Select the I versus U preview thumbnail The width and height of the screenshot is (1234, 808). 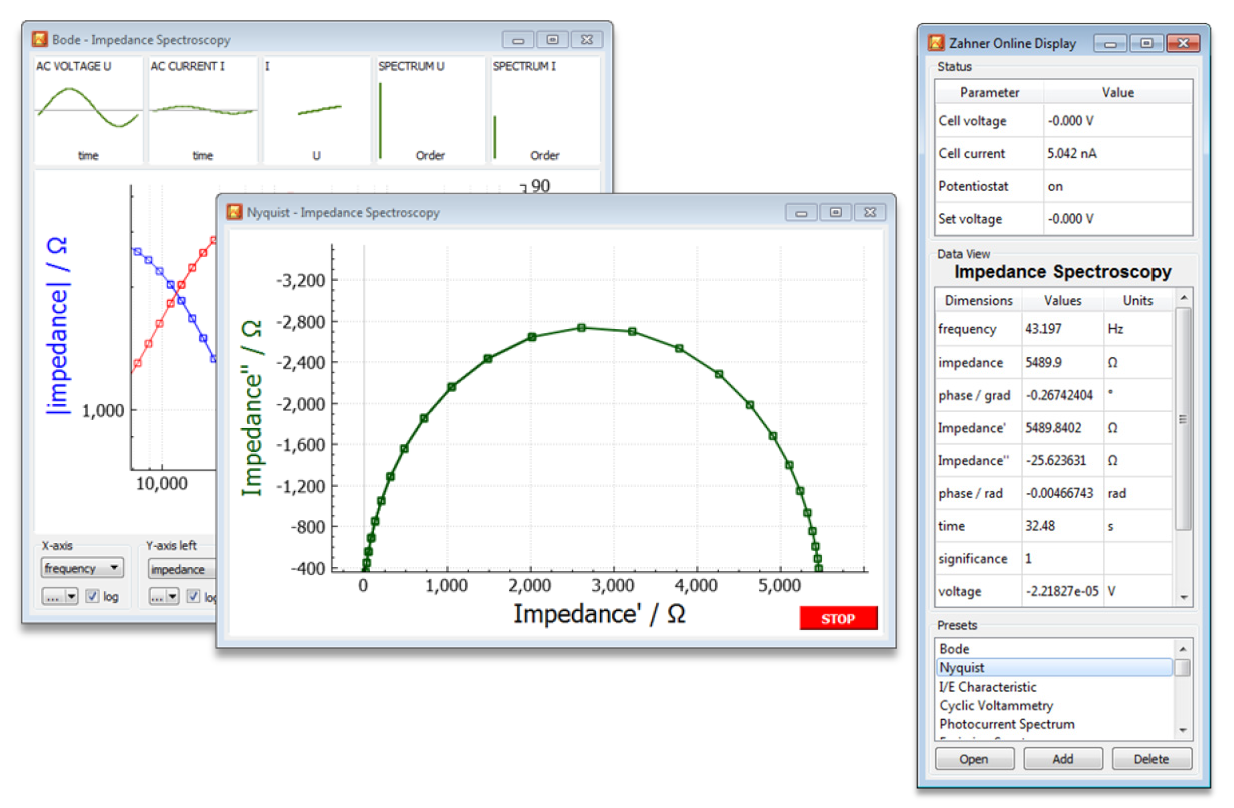point(317,110)
